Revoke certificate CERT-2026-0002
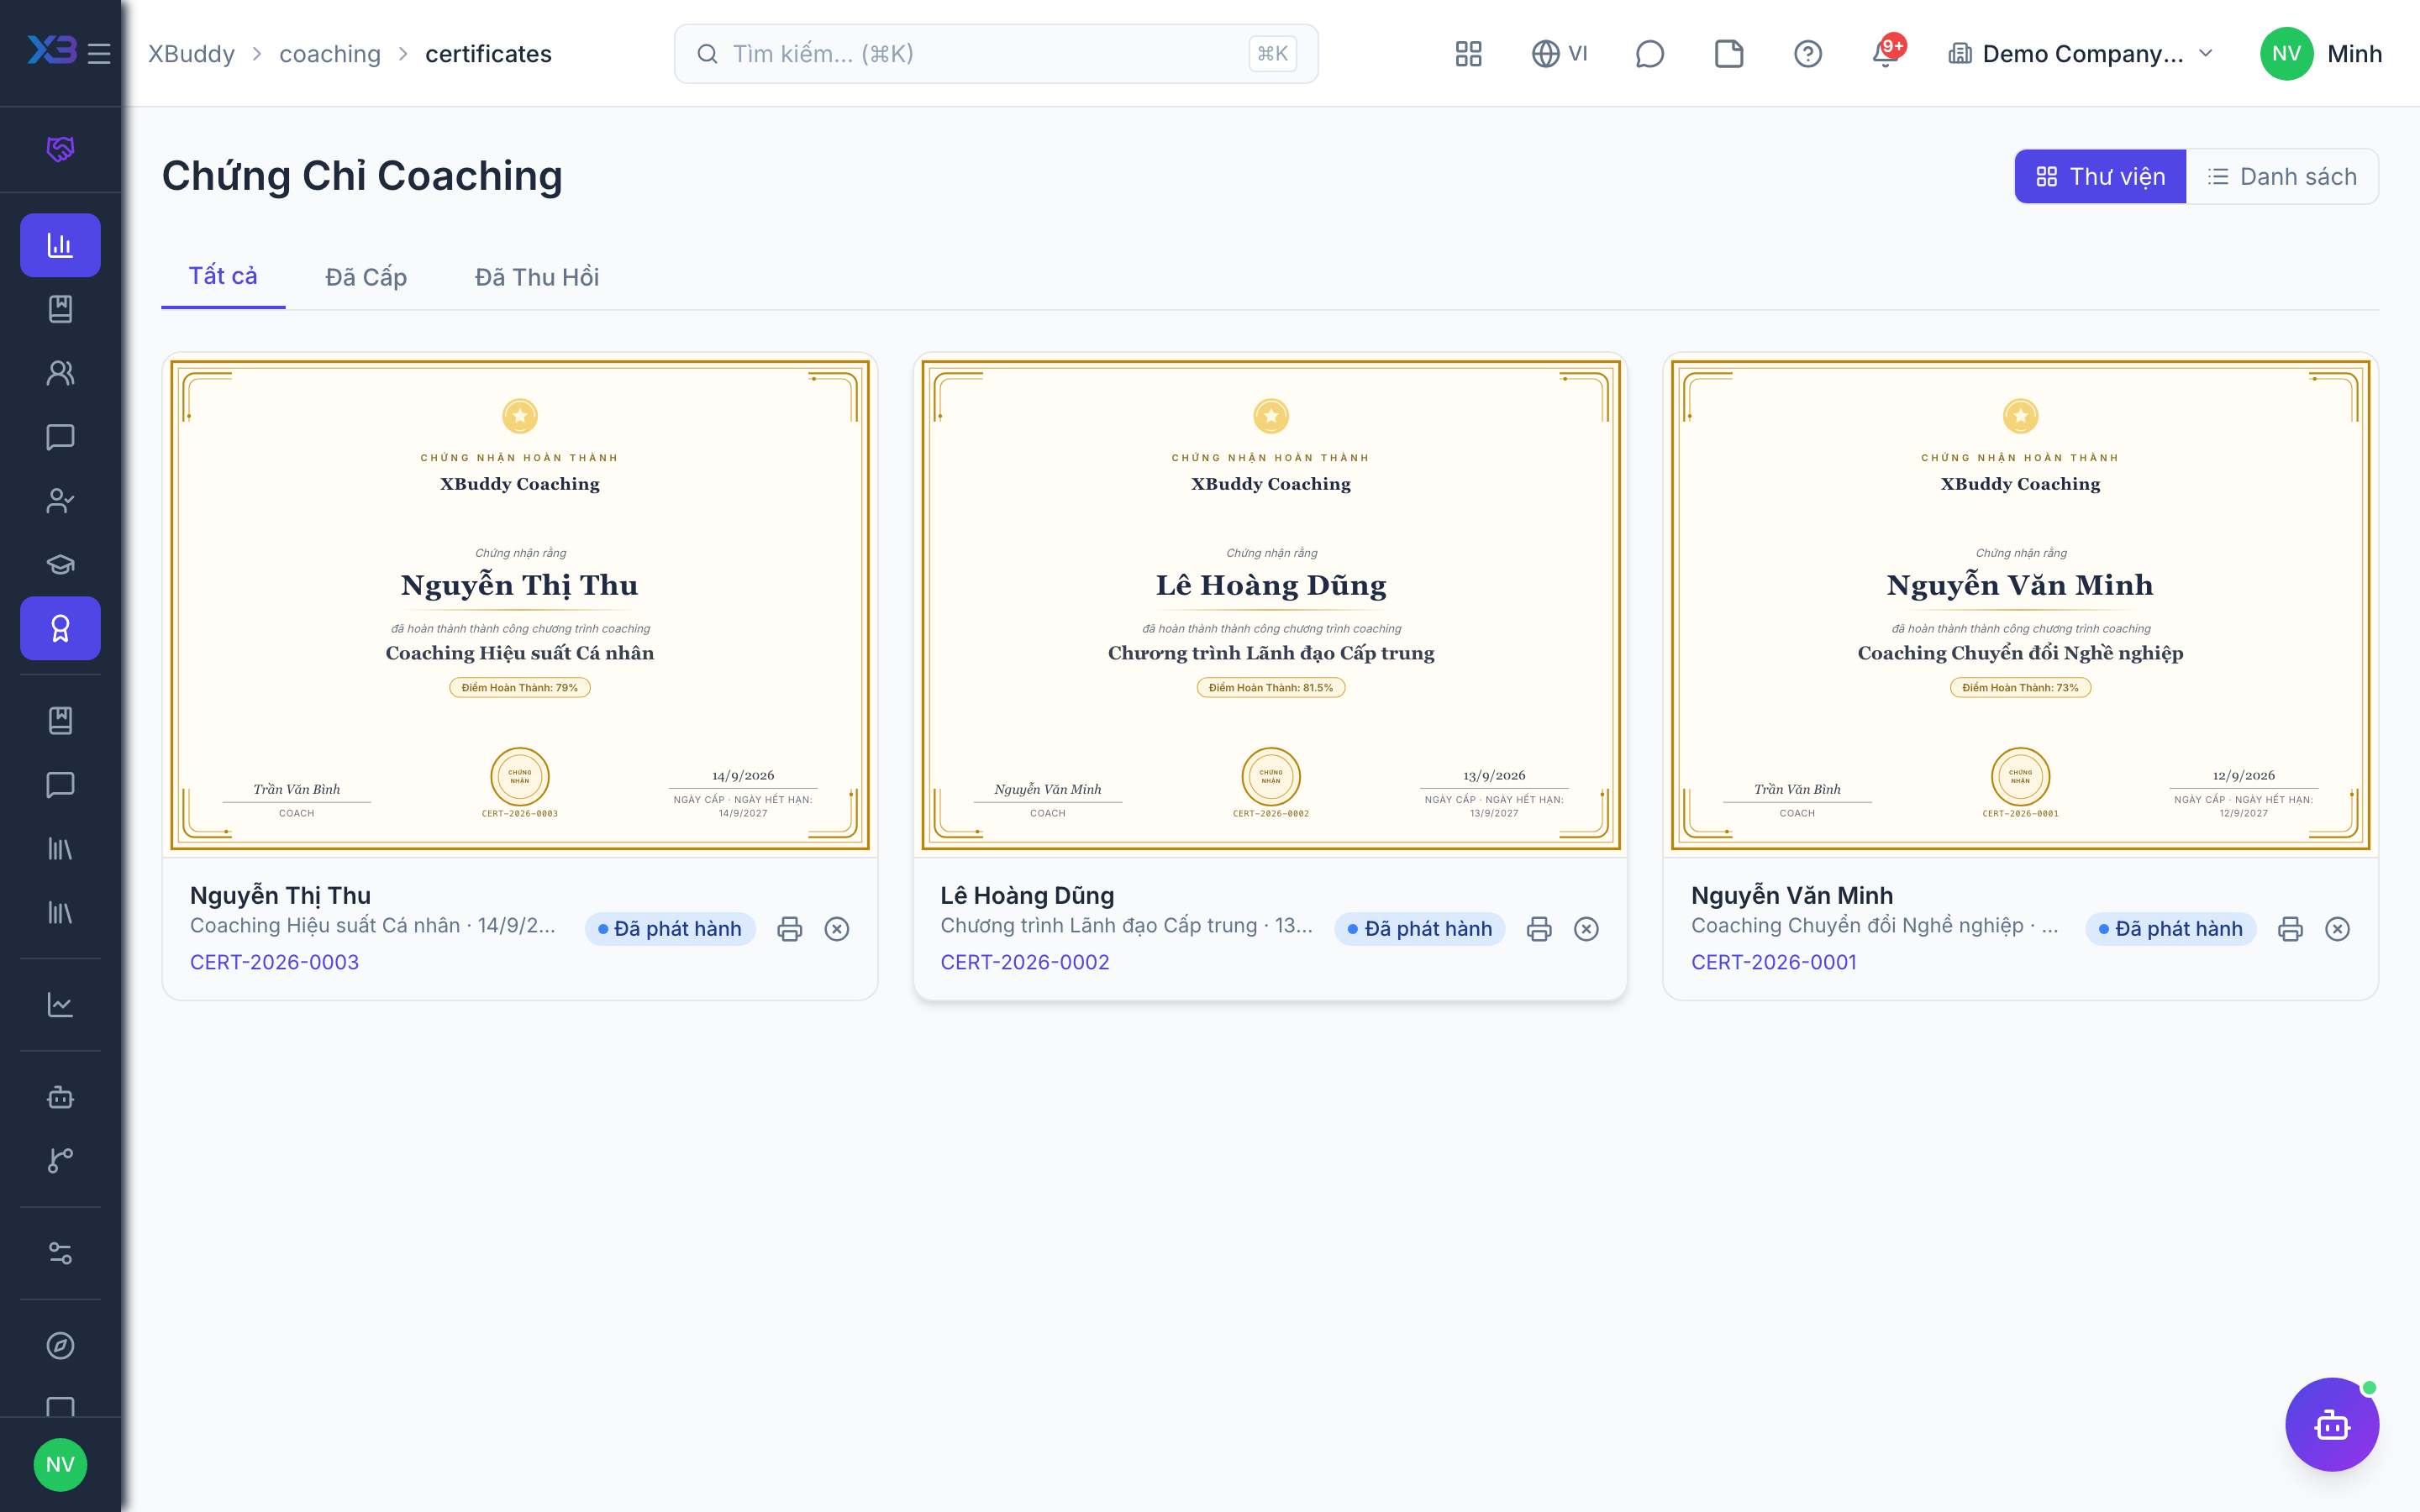 tap(1586, 929)
